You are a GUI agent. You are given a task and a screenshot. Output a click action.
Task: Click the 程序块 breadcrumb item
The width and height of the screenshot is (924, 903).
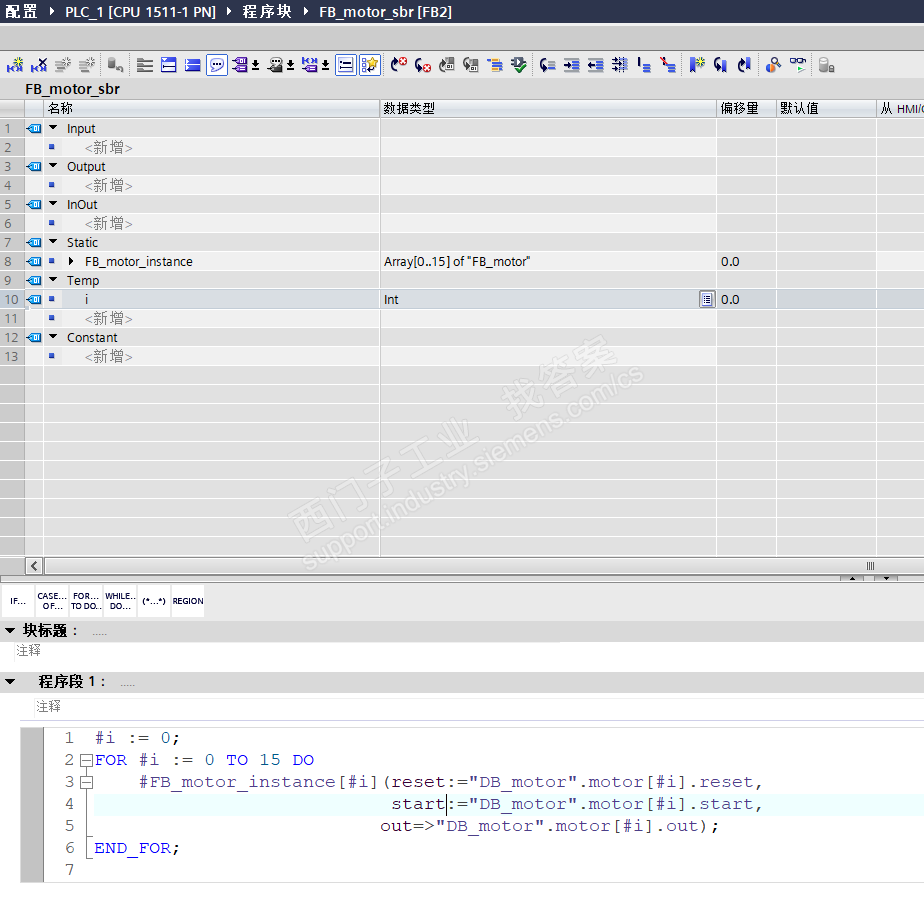click(x=265, y=12)
